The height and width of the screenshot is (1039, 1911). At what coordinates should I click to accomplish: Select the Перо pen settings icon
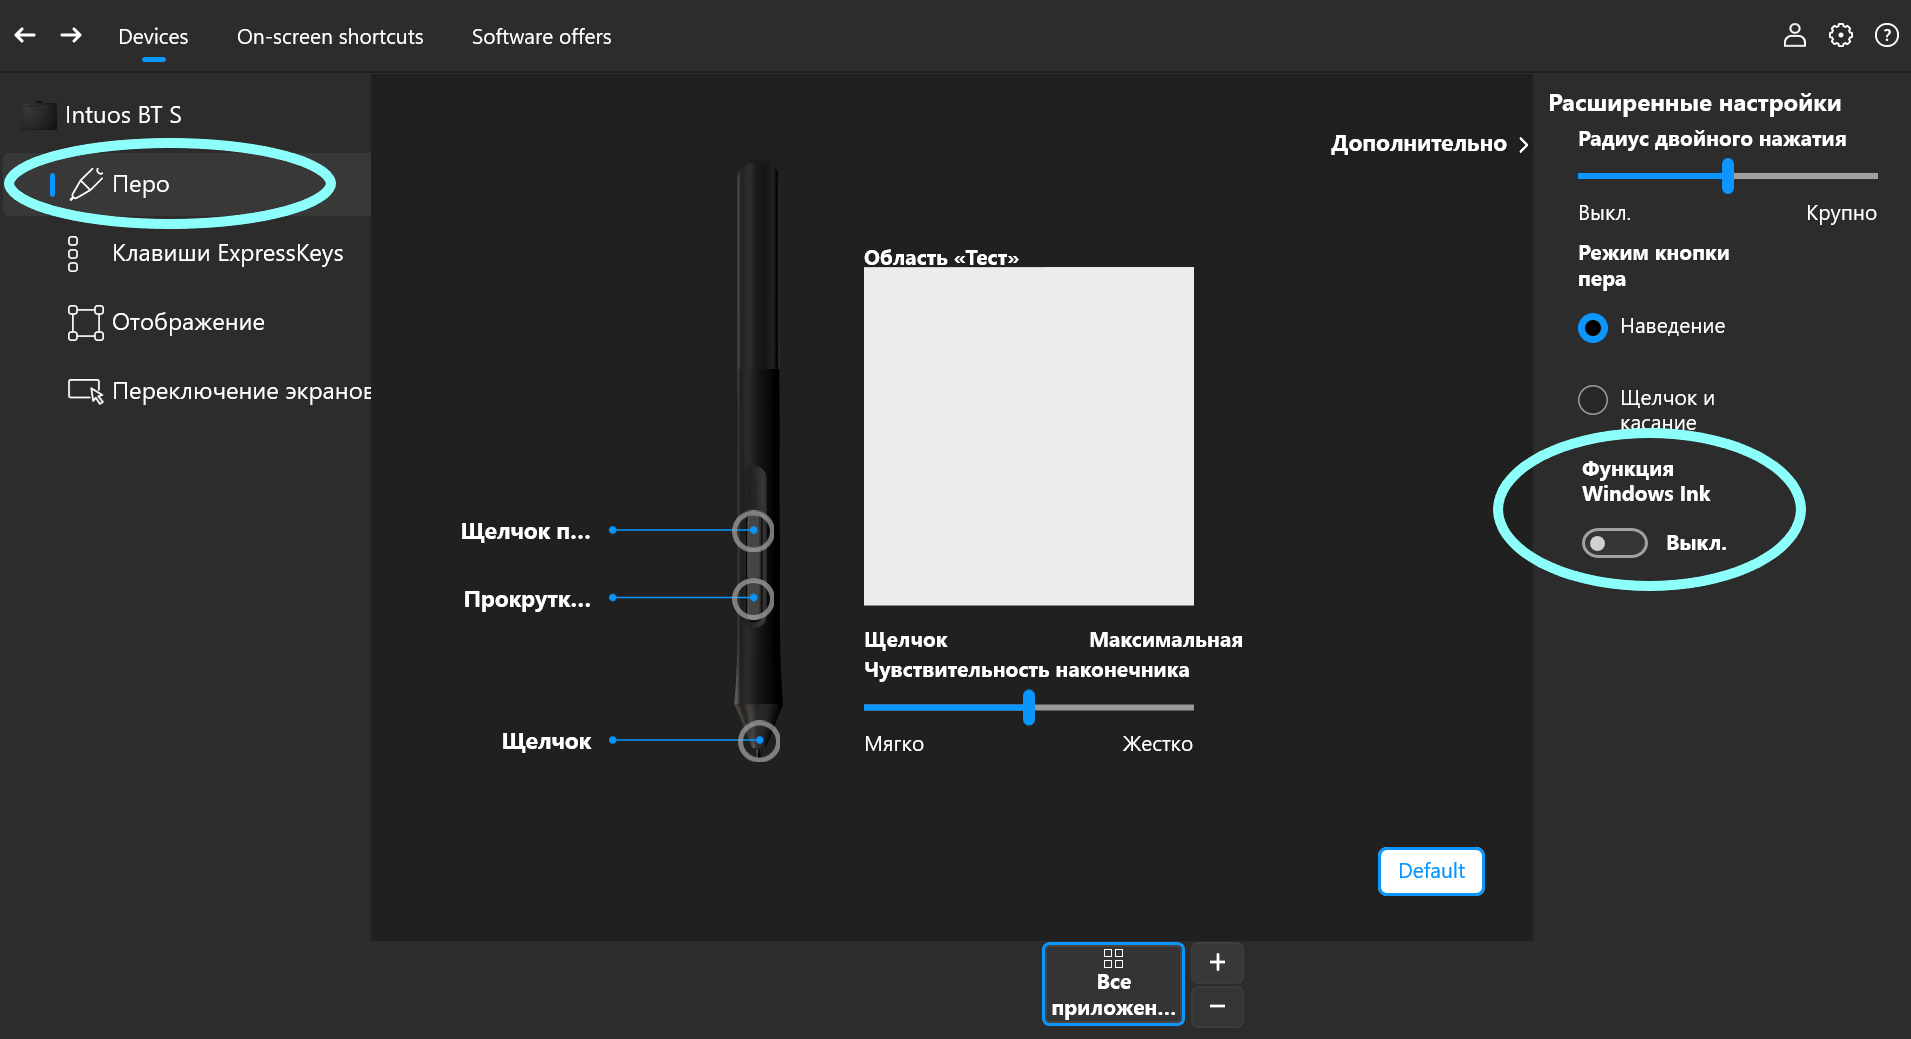(x=86, y=184)
